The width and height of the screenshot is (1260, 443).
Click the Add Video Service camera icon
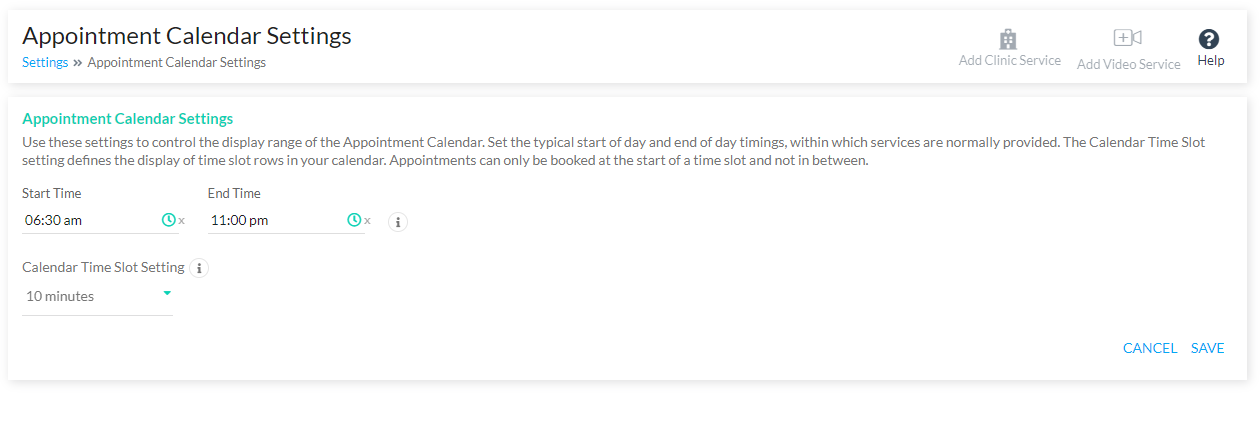(x=1127, y=38)
